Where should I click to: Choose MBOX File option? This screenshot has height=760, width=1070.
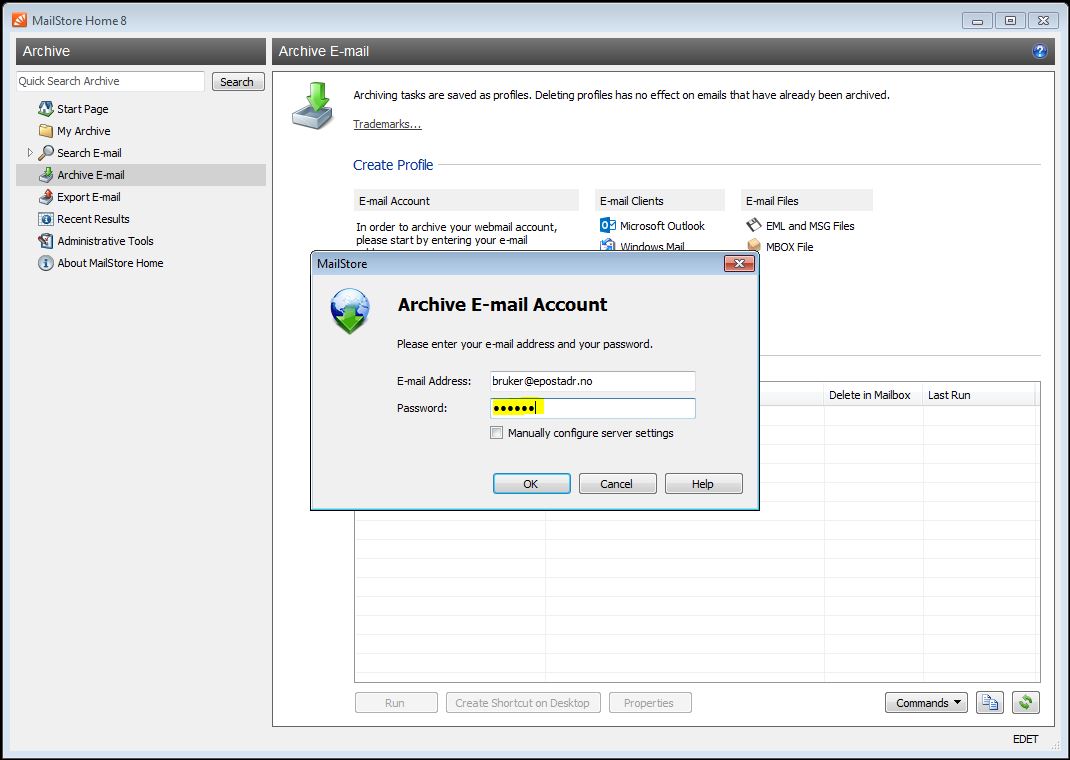click(x=790, y=247)
